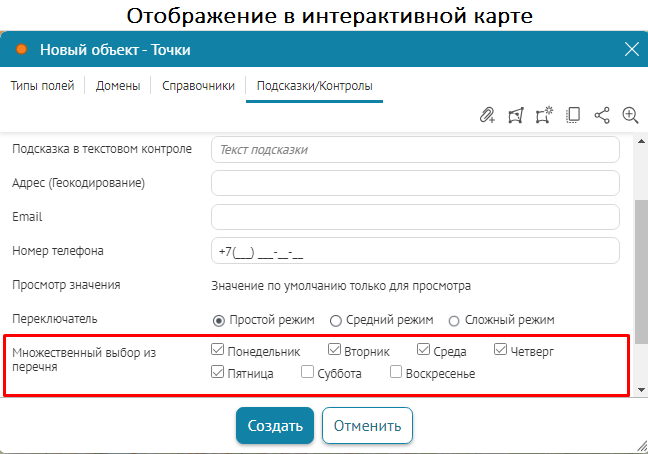This screenshot has height=454, width=648.
Task: Click the scroll down arrow in the form
Action: coord(640,387)
